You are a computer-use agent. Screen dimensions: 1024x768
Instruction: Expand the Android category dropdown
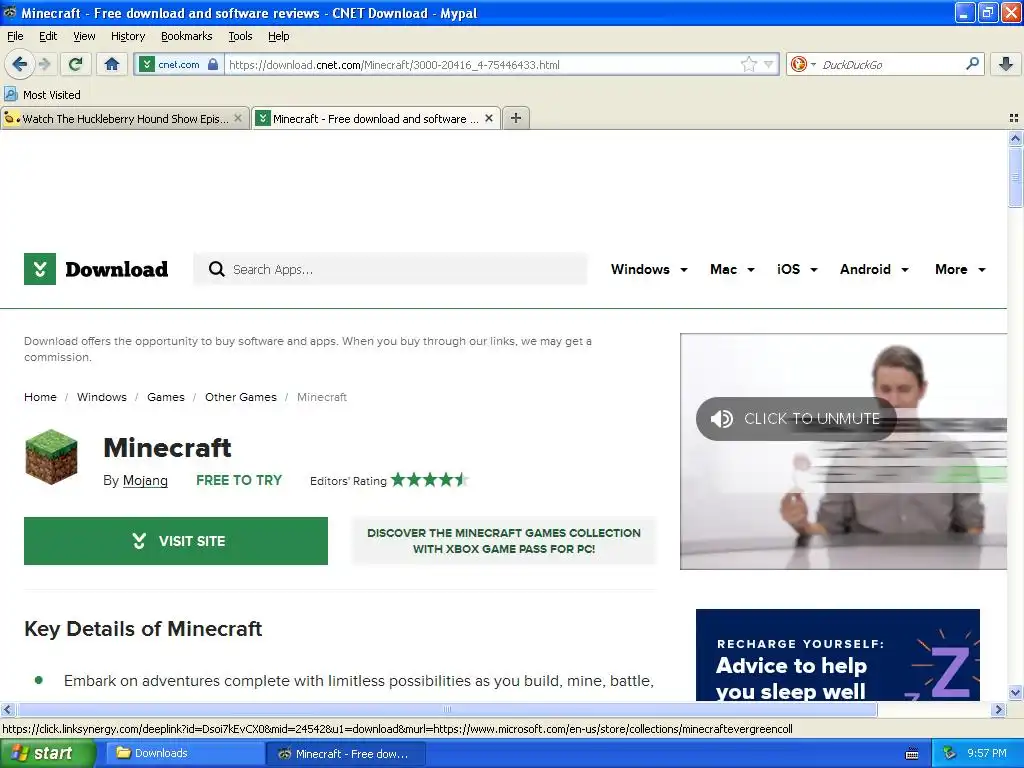[x=874, y=269]
